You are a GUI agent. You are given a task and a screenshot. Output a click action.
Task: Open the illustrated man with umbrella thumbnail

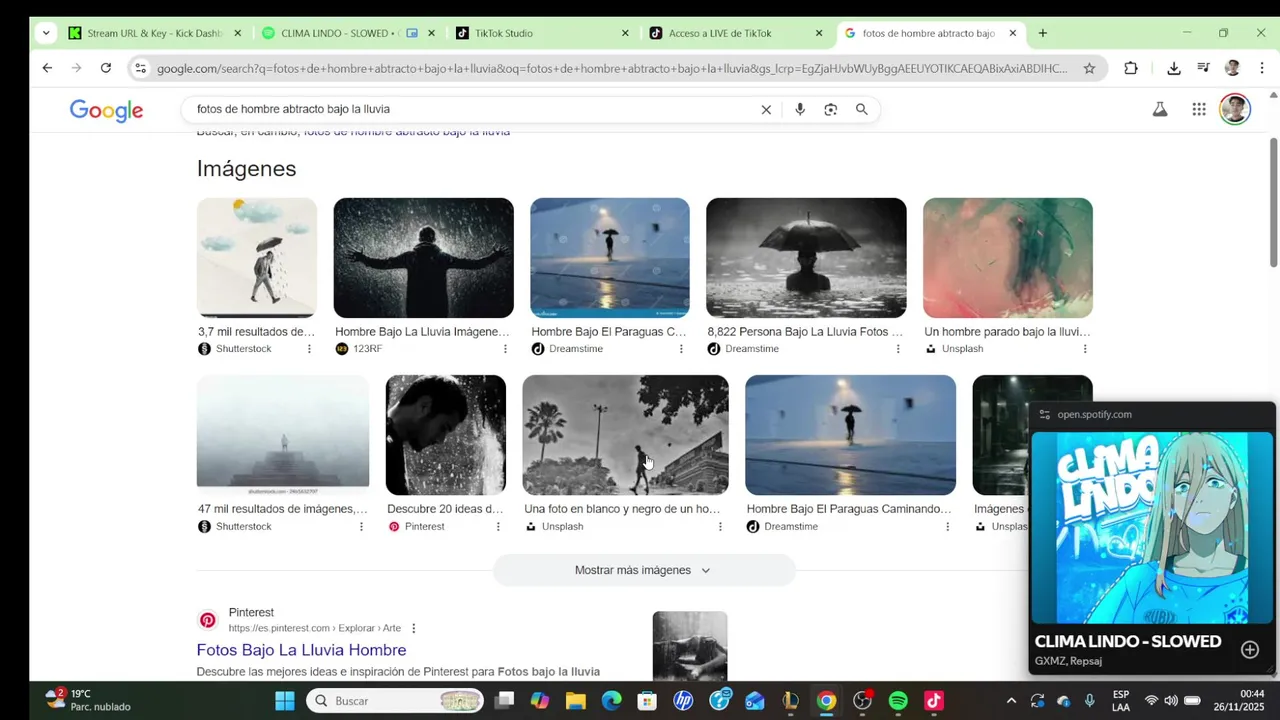point(257,258)
